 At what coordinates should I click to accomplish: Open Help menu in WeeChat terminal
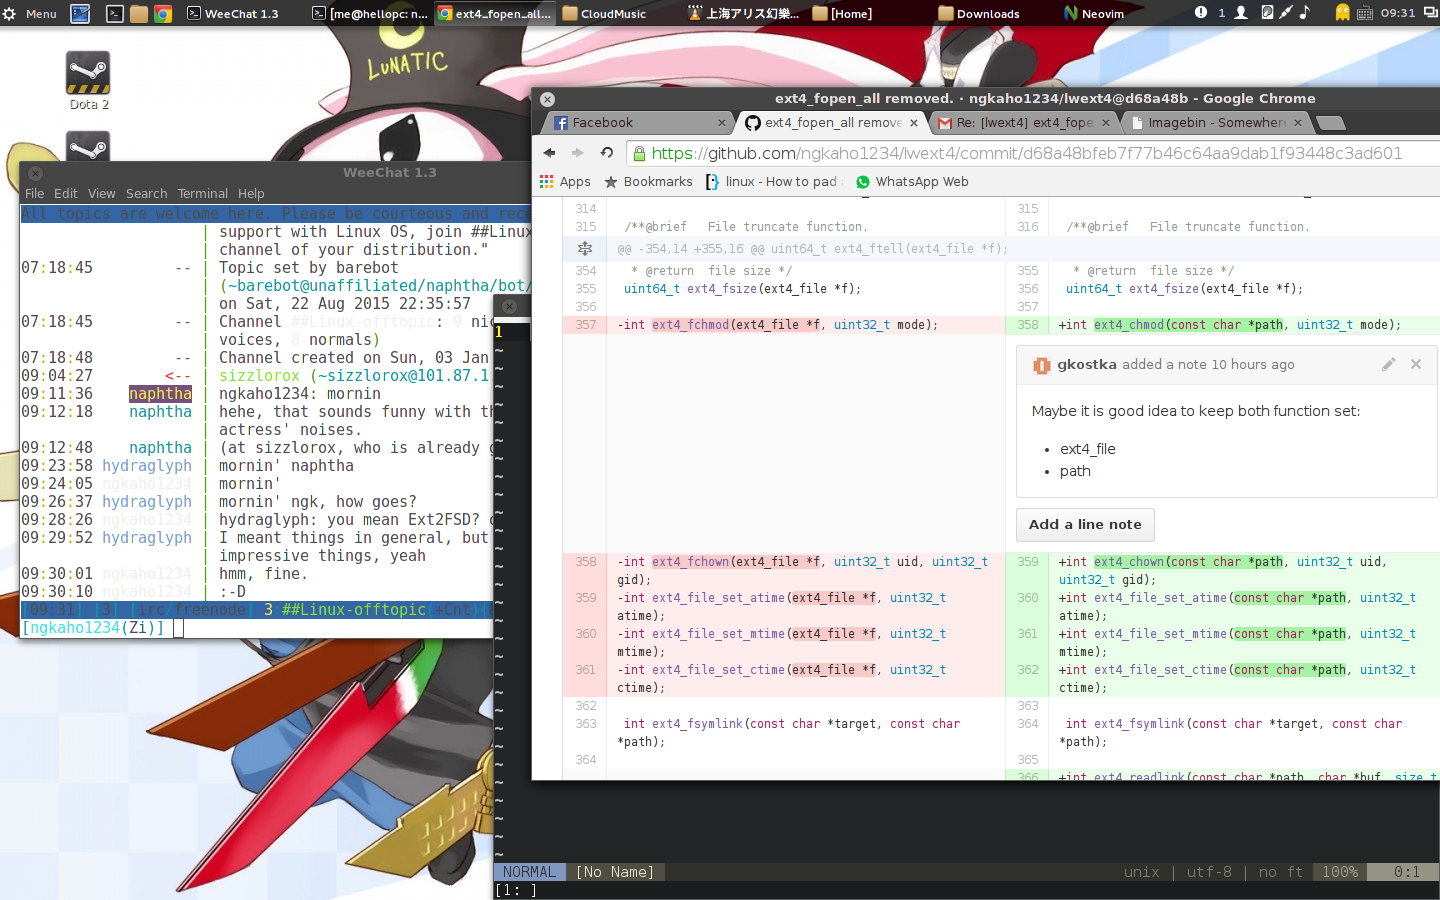pos(251,193)
